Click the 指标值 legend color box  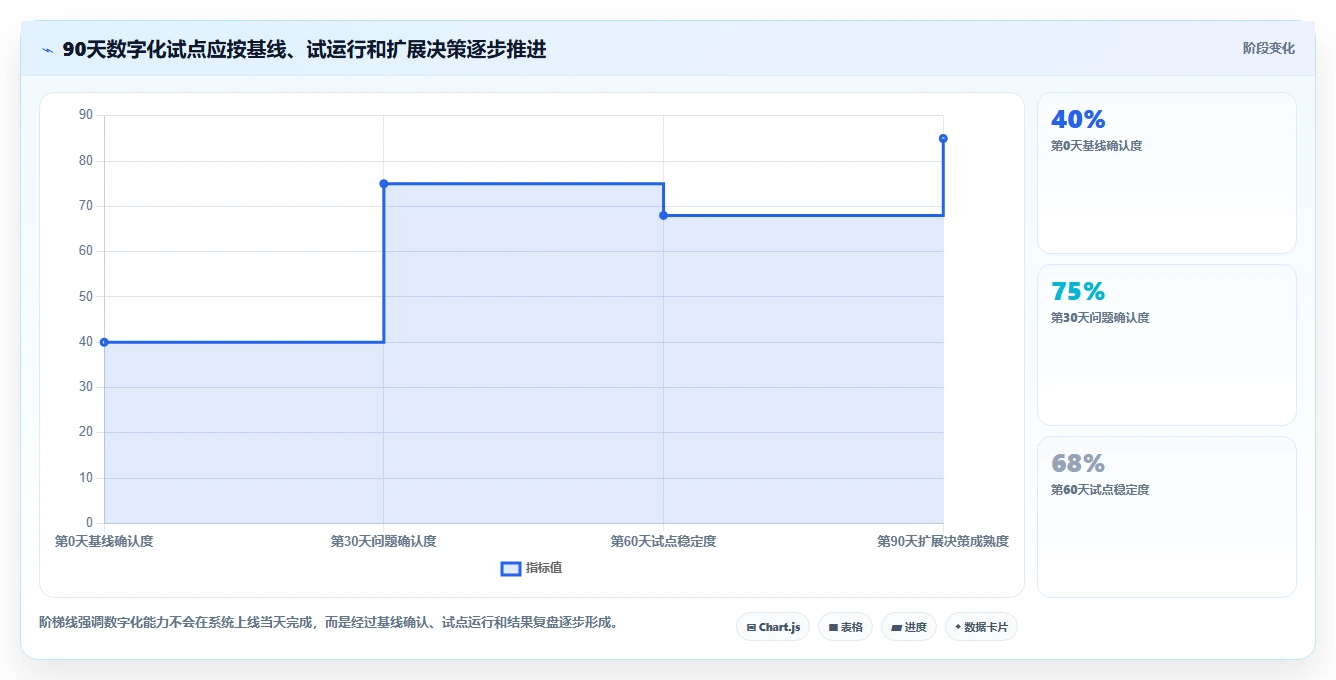510,569
